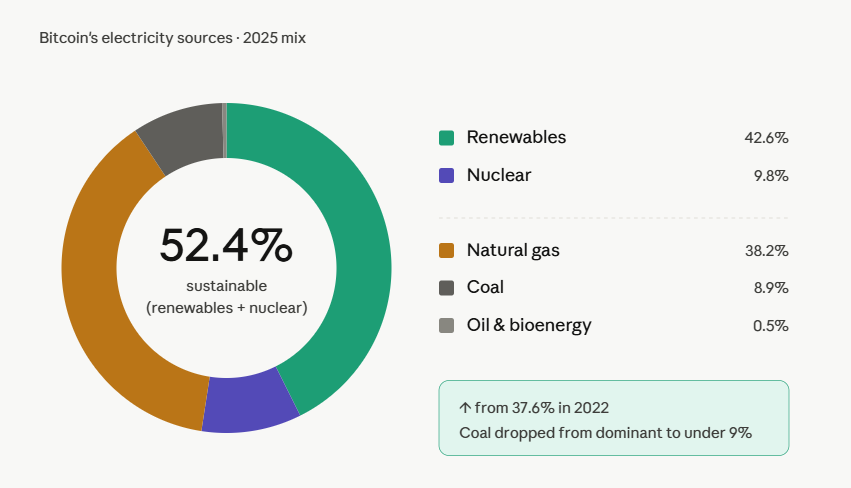This screenshot has width=851, height=488.
Task: Click the Oil & bioenergy light gray swatch
Action: pyautogui.click(x=446, y=325)
